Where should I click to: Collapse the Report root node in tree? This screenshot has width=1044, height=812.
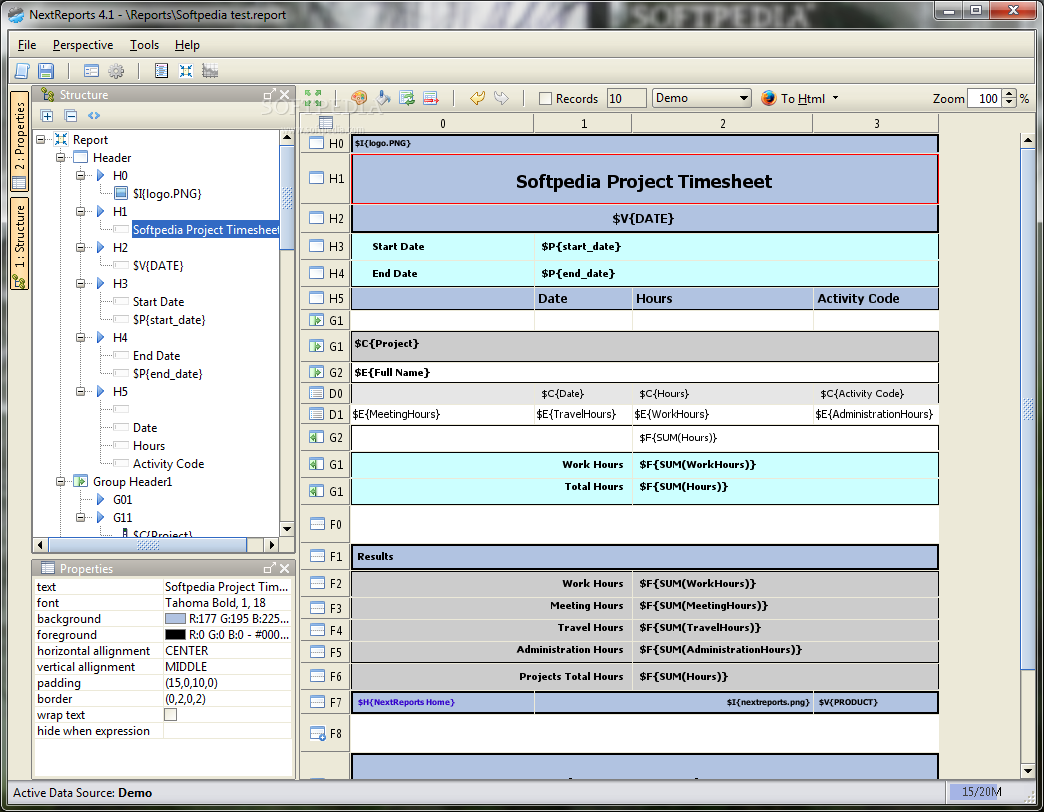41,139
